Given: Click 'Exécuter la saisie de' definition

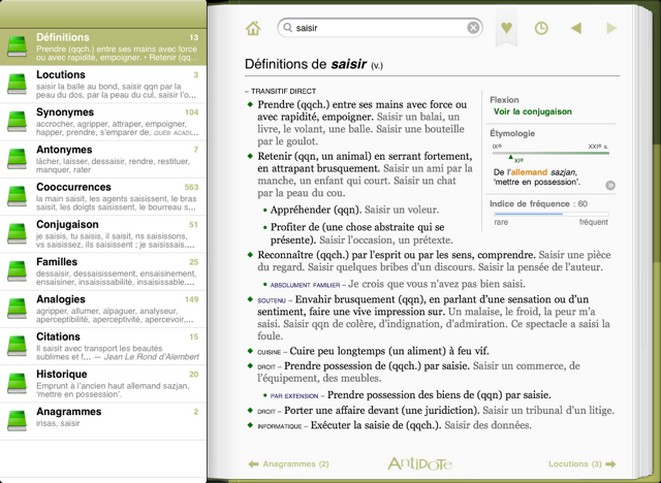Looking at the screenshot, I should [376, 425].
